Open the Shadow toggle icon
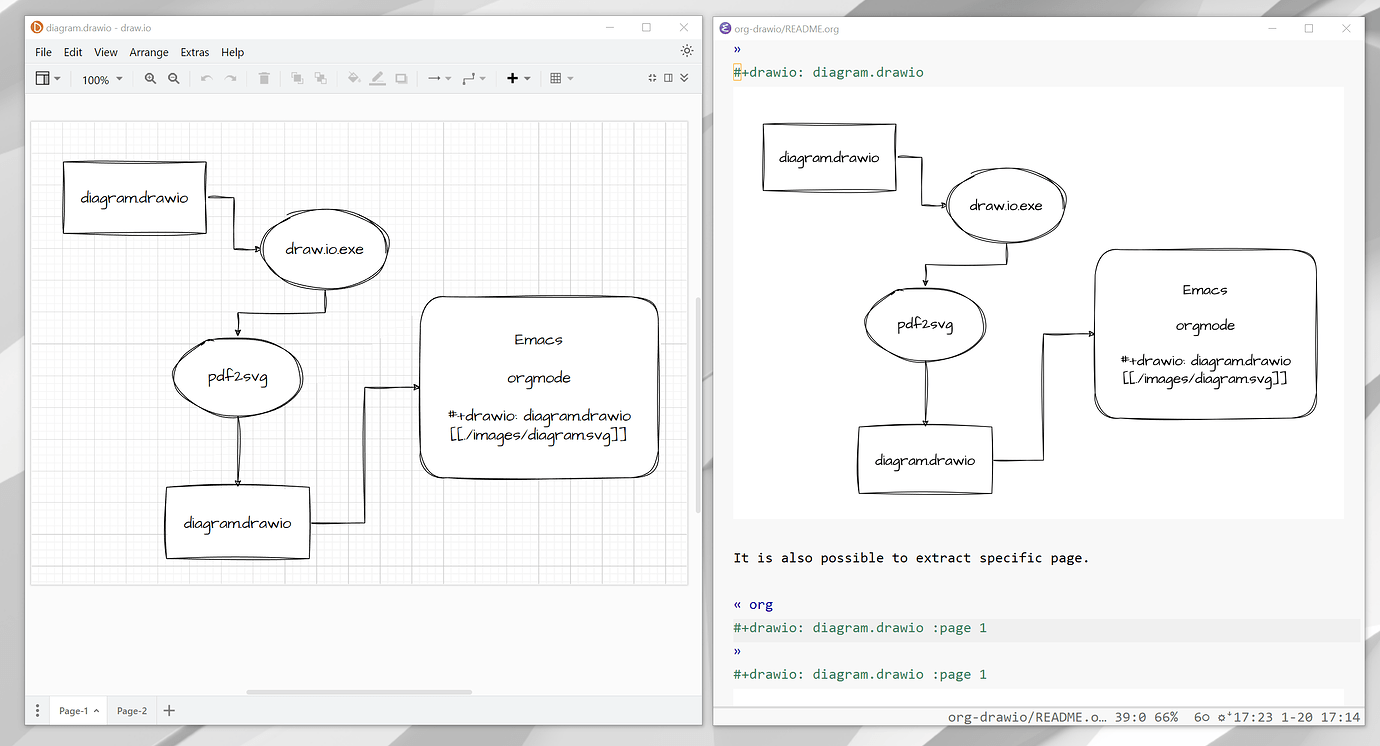The image size is (1380, 746). [402, 78]
